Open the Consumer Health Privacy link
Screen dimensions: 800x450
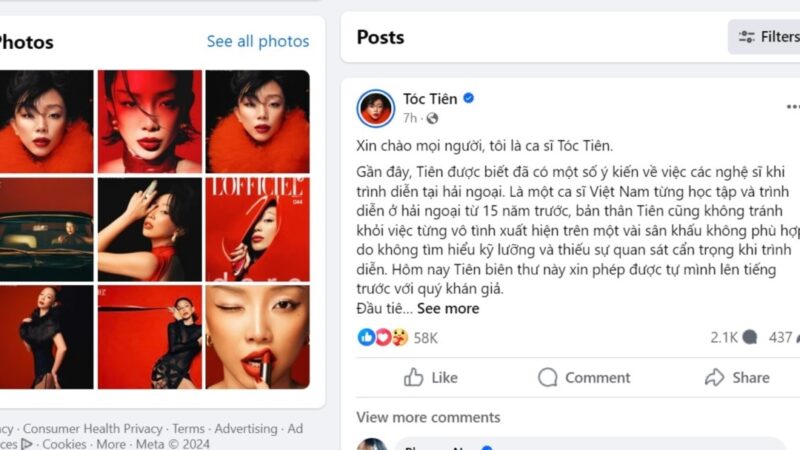tap(92, 429)
